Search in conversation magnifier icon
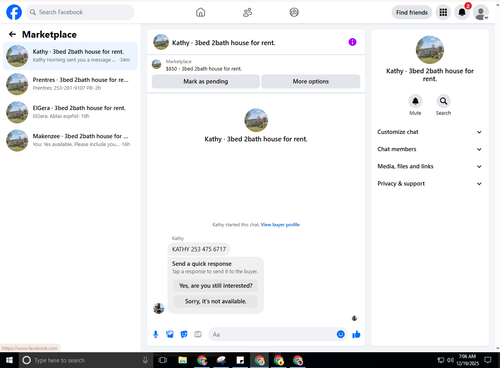This screenshot has height=368, width=500. (x=443, y=101)
